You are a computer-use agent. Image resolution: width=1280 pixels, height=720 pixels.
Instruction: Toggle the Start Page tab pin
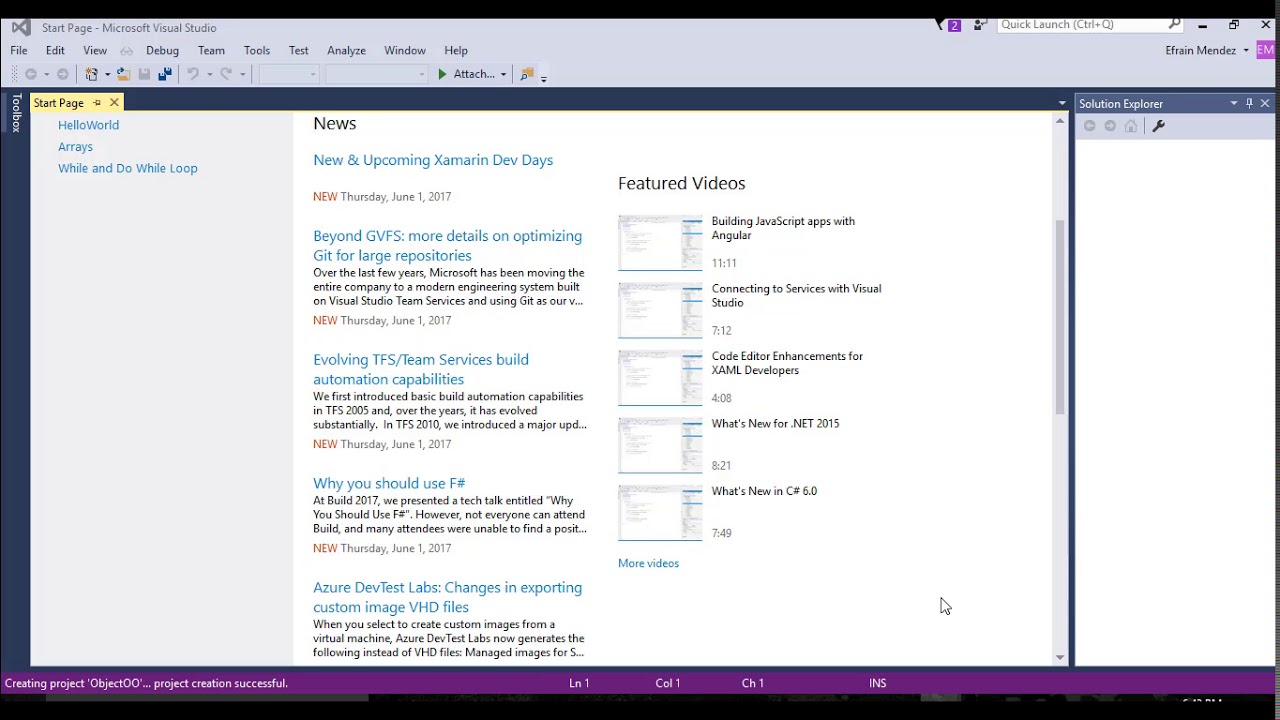pyautogui.click(x=97, y=103)
